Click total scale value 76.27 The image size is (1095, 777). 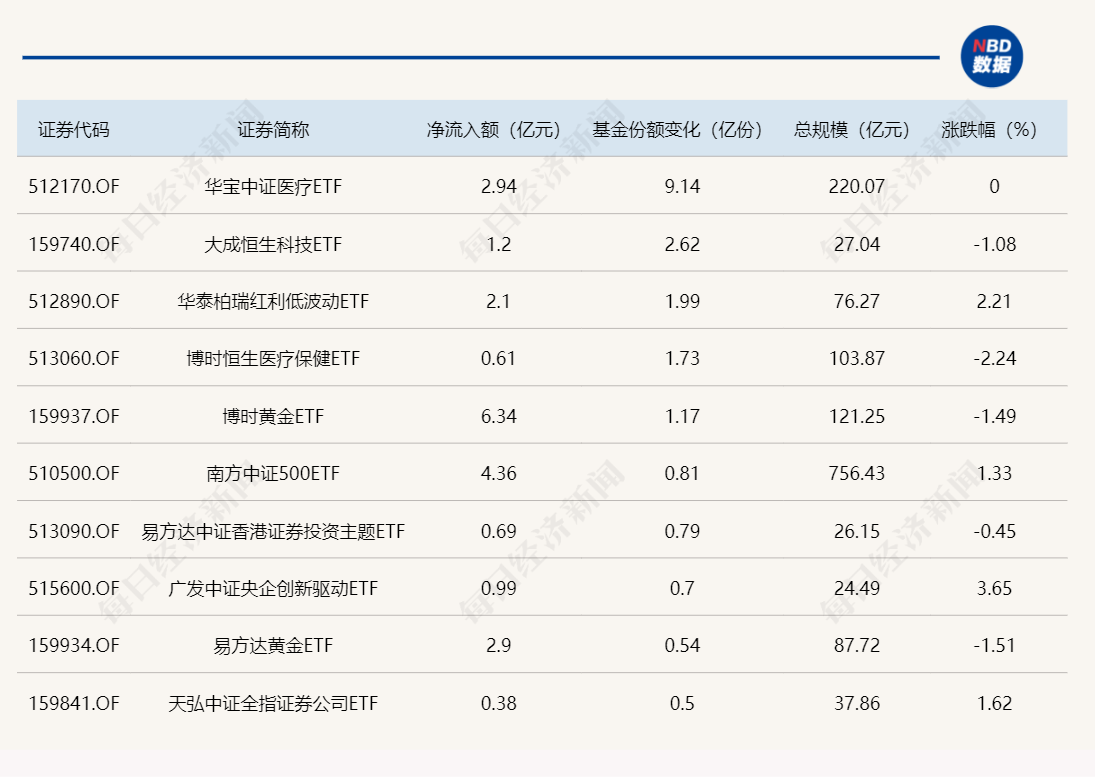pyautogui.click(x=857, y=302)
